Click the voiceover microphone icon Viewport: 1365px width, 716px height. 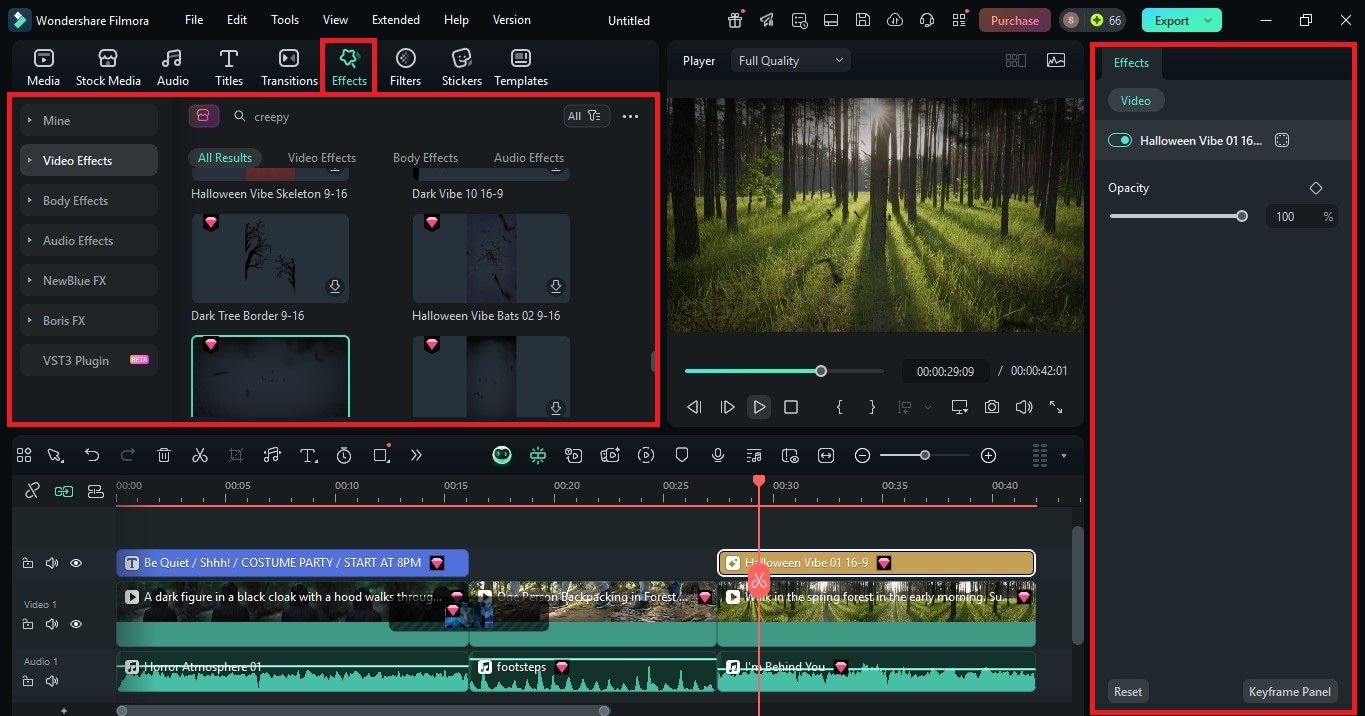[x=718, y=455]
